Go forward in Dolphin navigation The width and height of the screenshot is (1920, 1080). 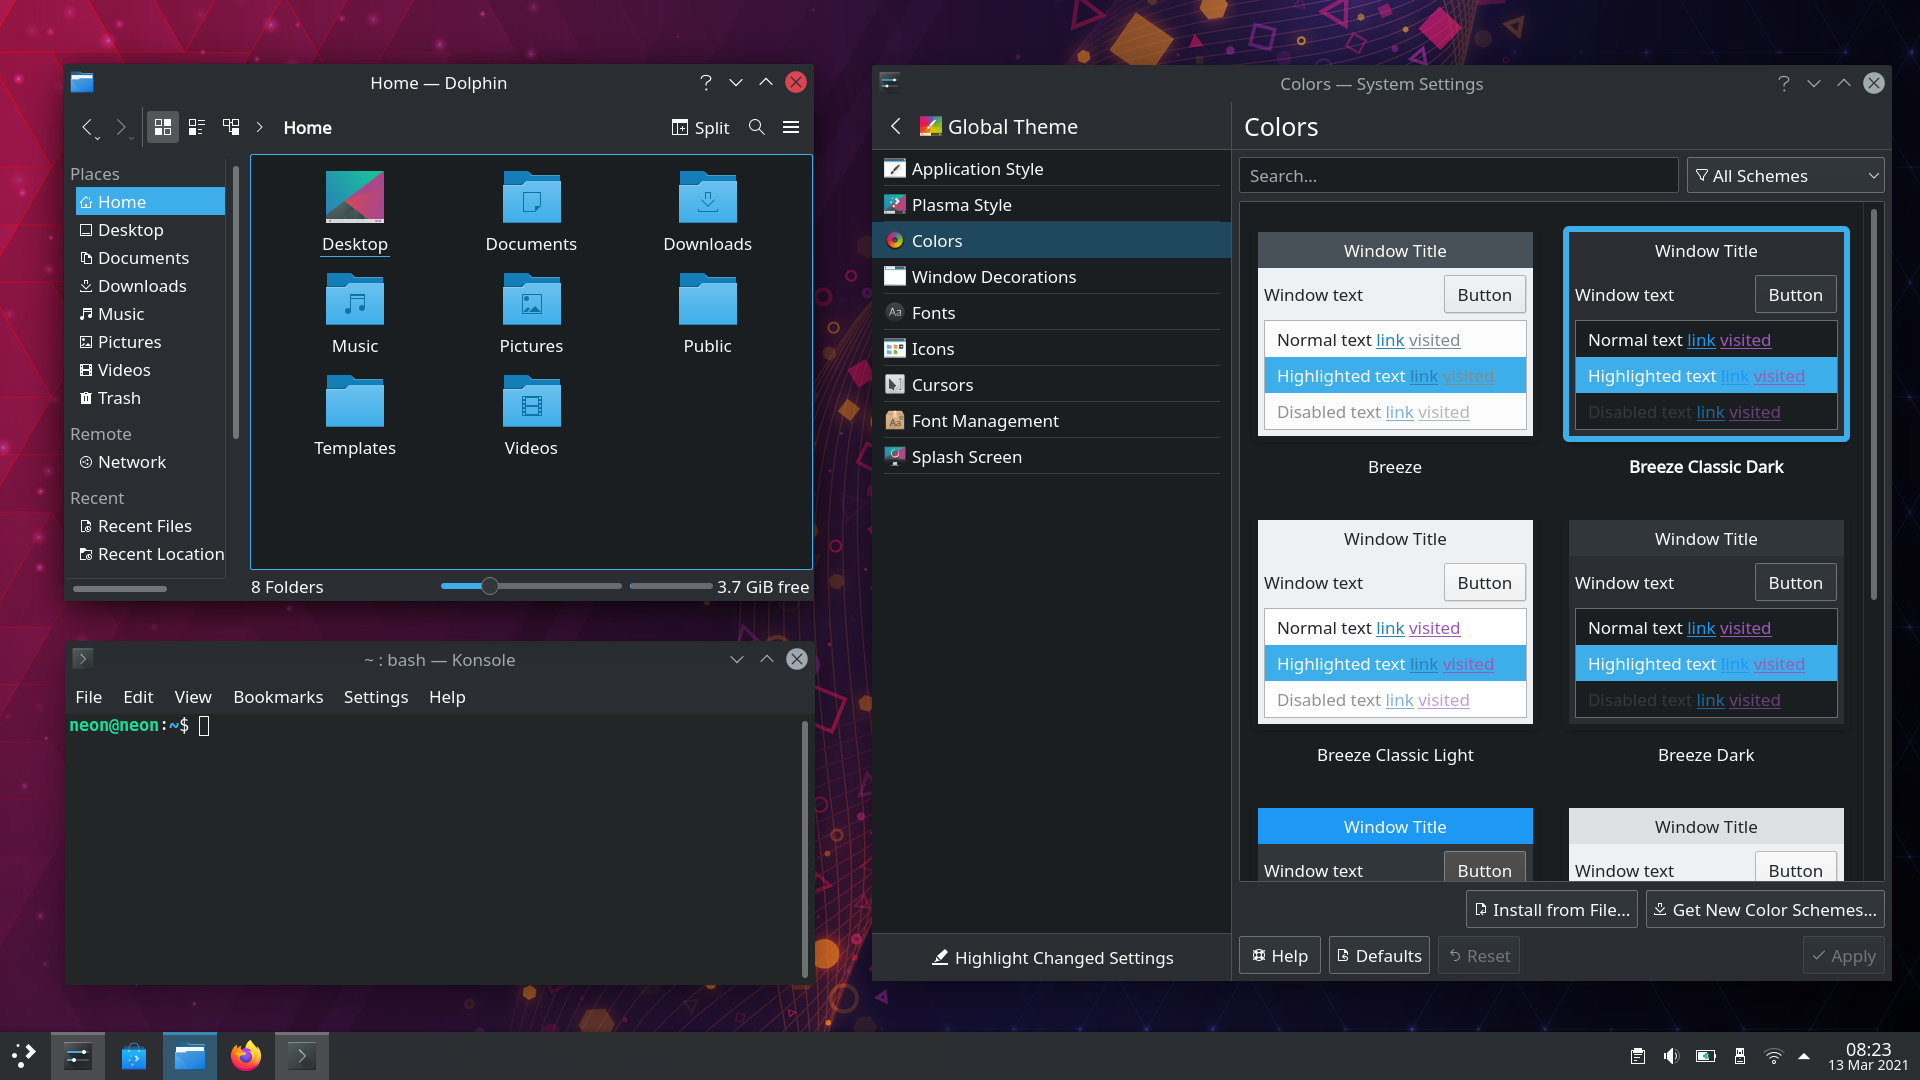coord(121,127)
